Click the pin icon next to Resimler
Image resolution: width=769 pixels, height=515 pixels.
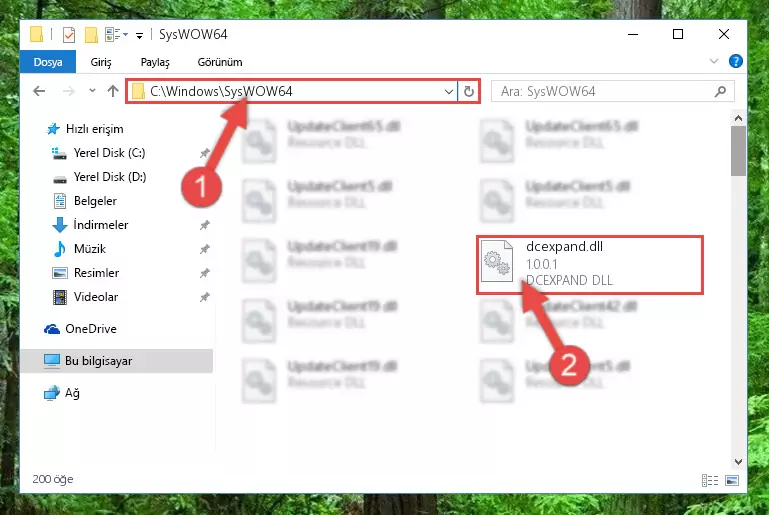coord(205,274)
